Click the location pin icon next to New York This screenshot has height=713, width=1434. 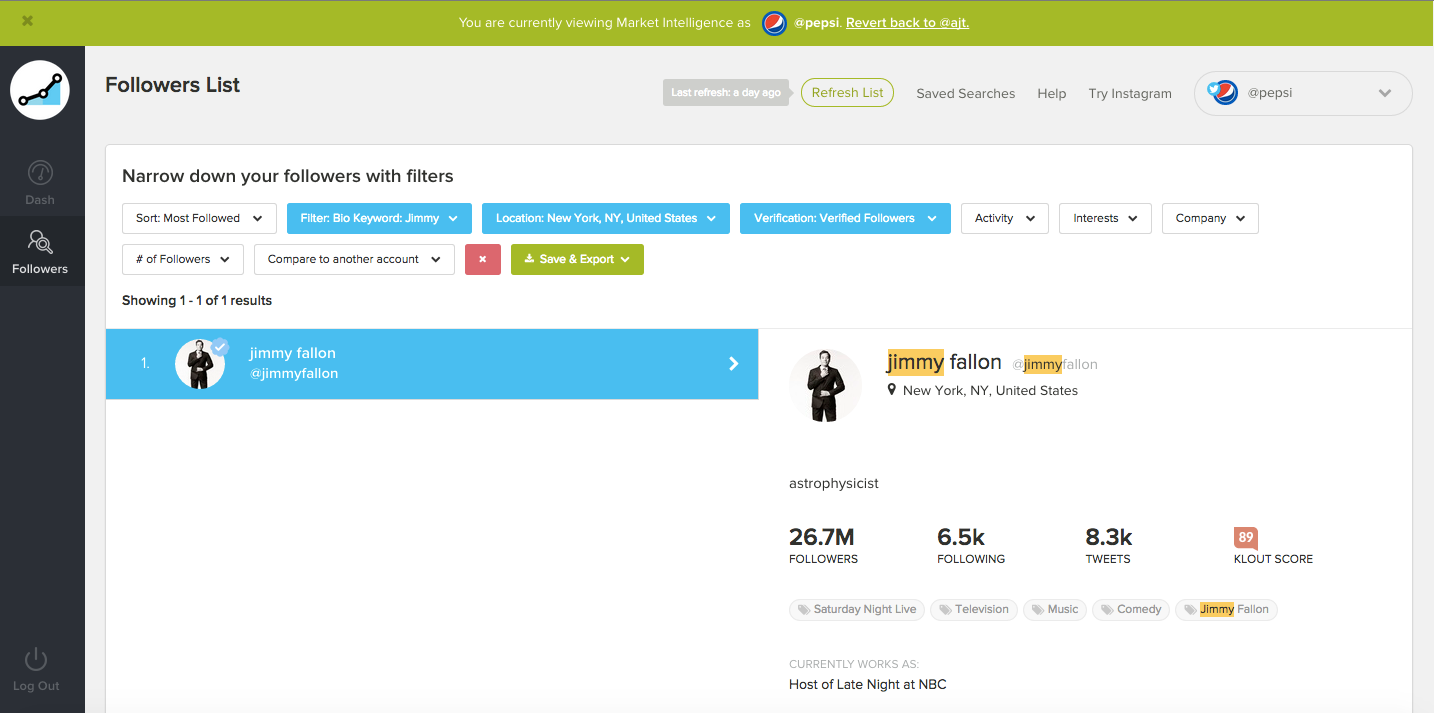coord(892,390)
